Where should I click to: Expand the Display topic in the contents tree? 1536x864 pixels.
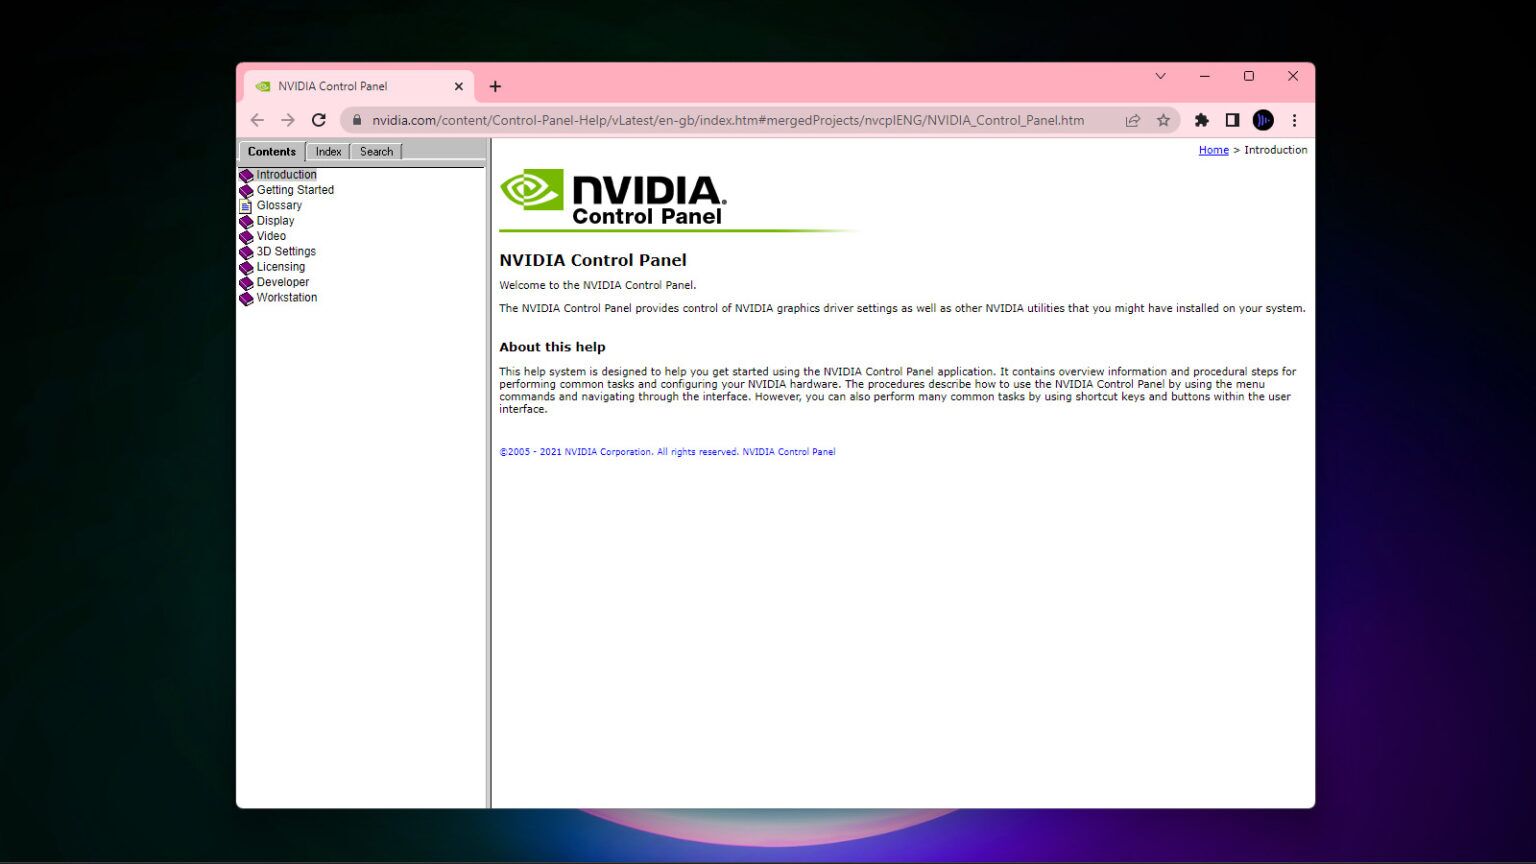coord(274,220)
